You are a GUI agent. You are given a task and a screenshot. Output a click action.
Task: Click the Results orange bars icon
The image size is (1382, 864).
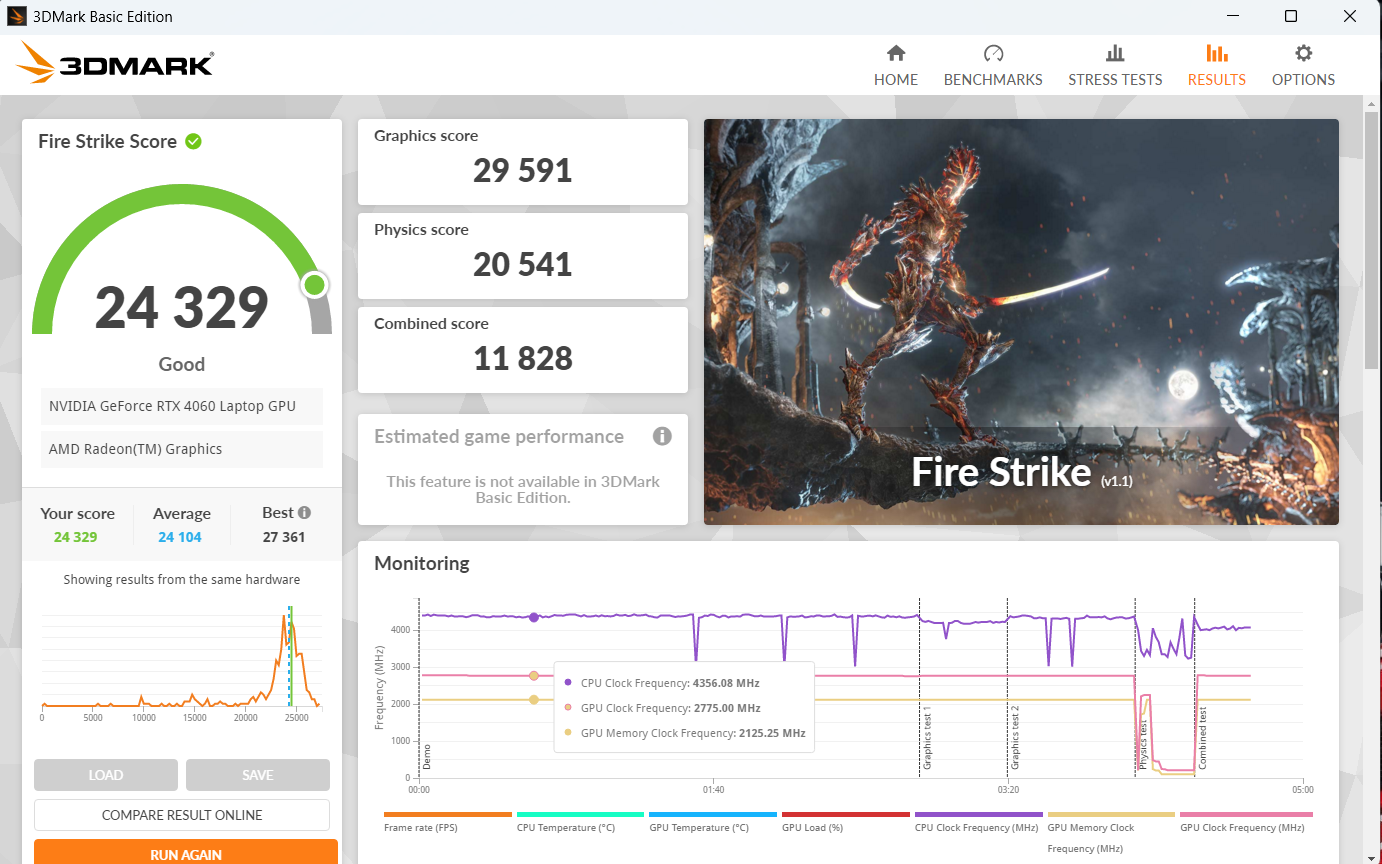point(1217,53)
